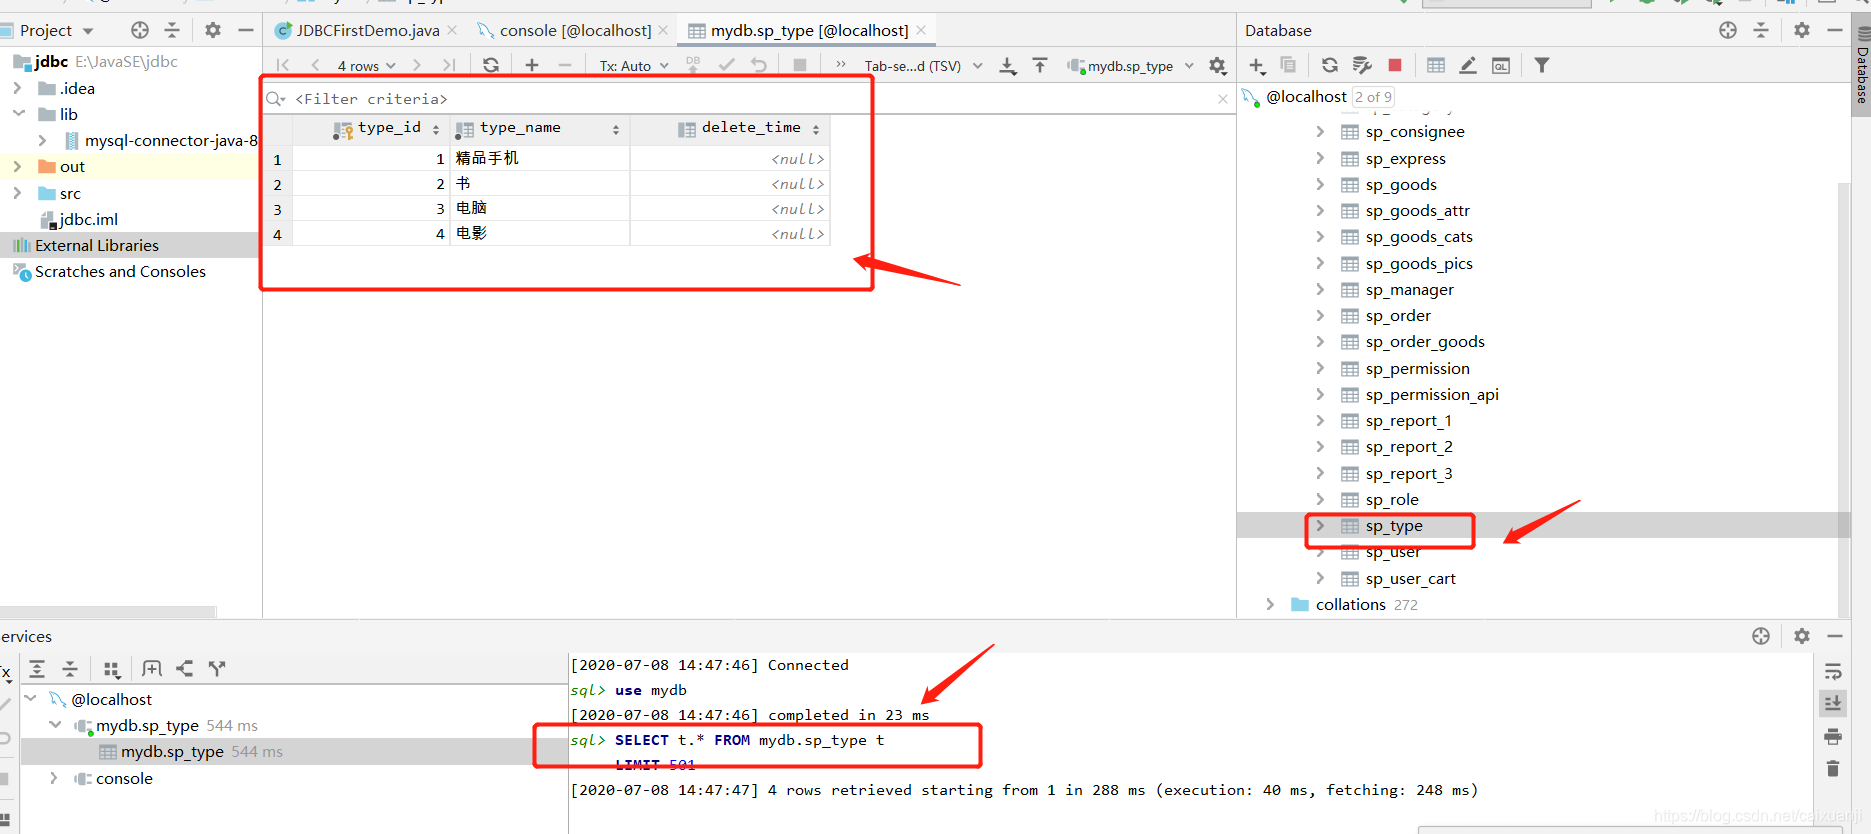This screenshot has width=1871, height=834.
Task: Click print icon in console output sidebar
Action: pyautogui.click(x=1833, y=737)
